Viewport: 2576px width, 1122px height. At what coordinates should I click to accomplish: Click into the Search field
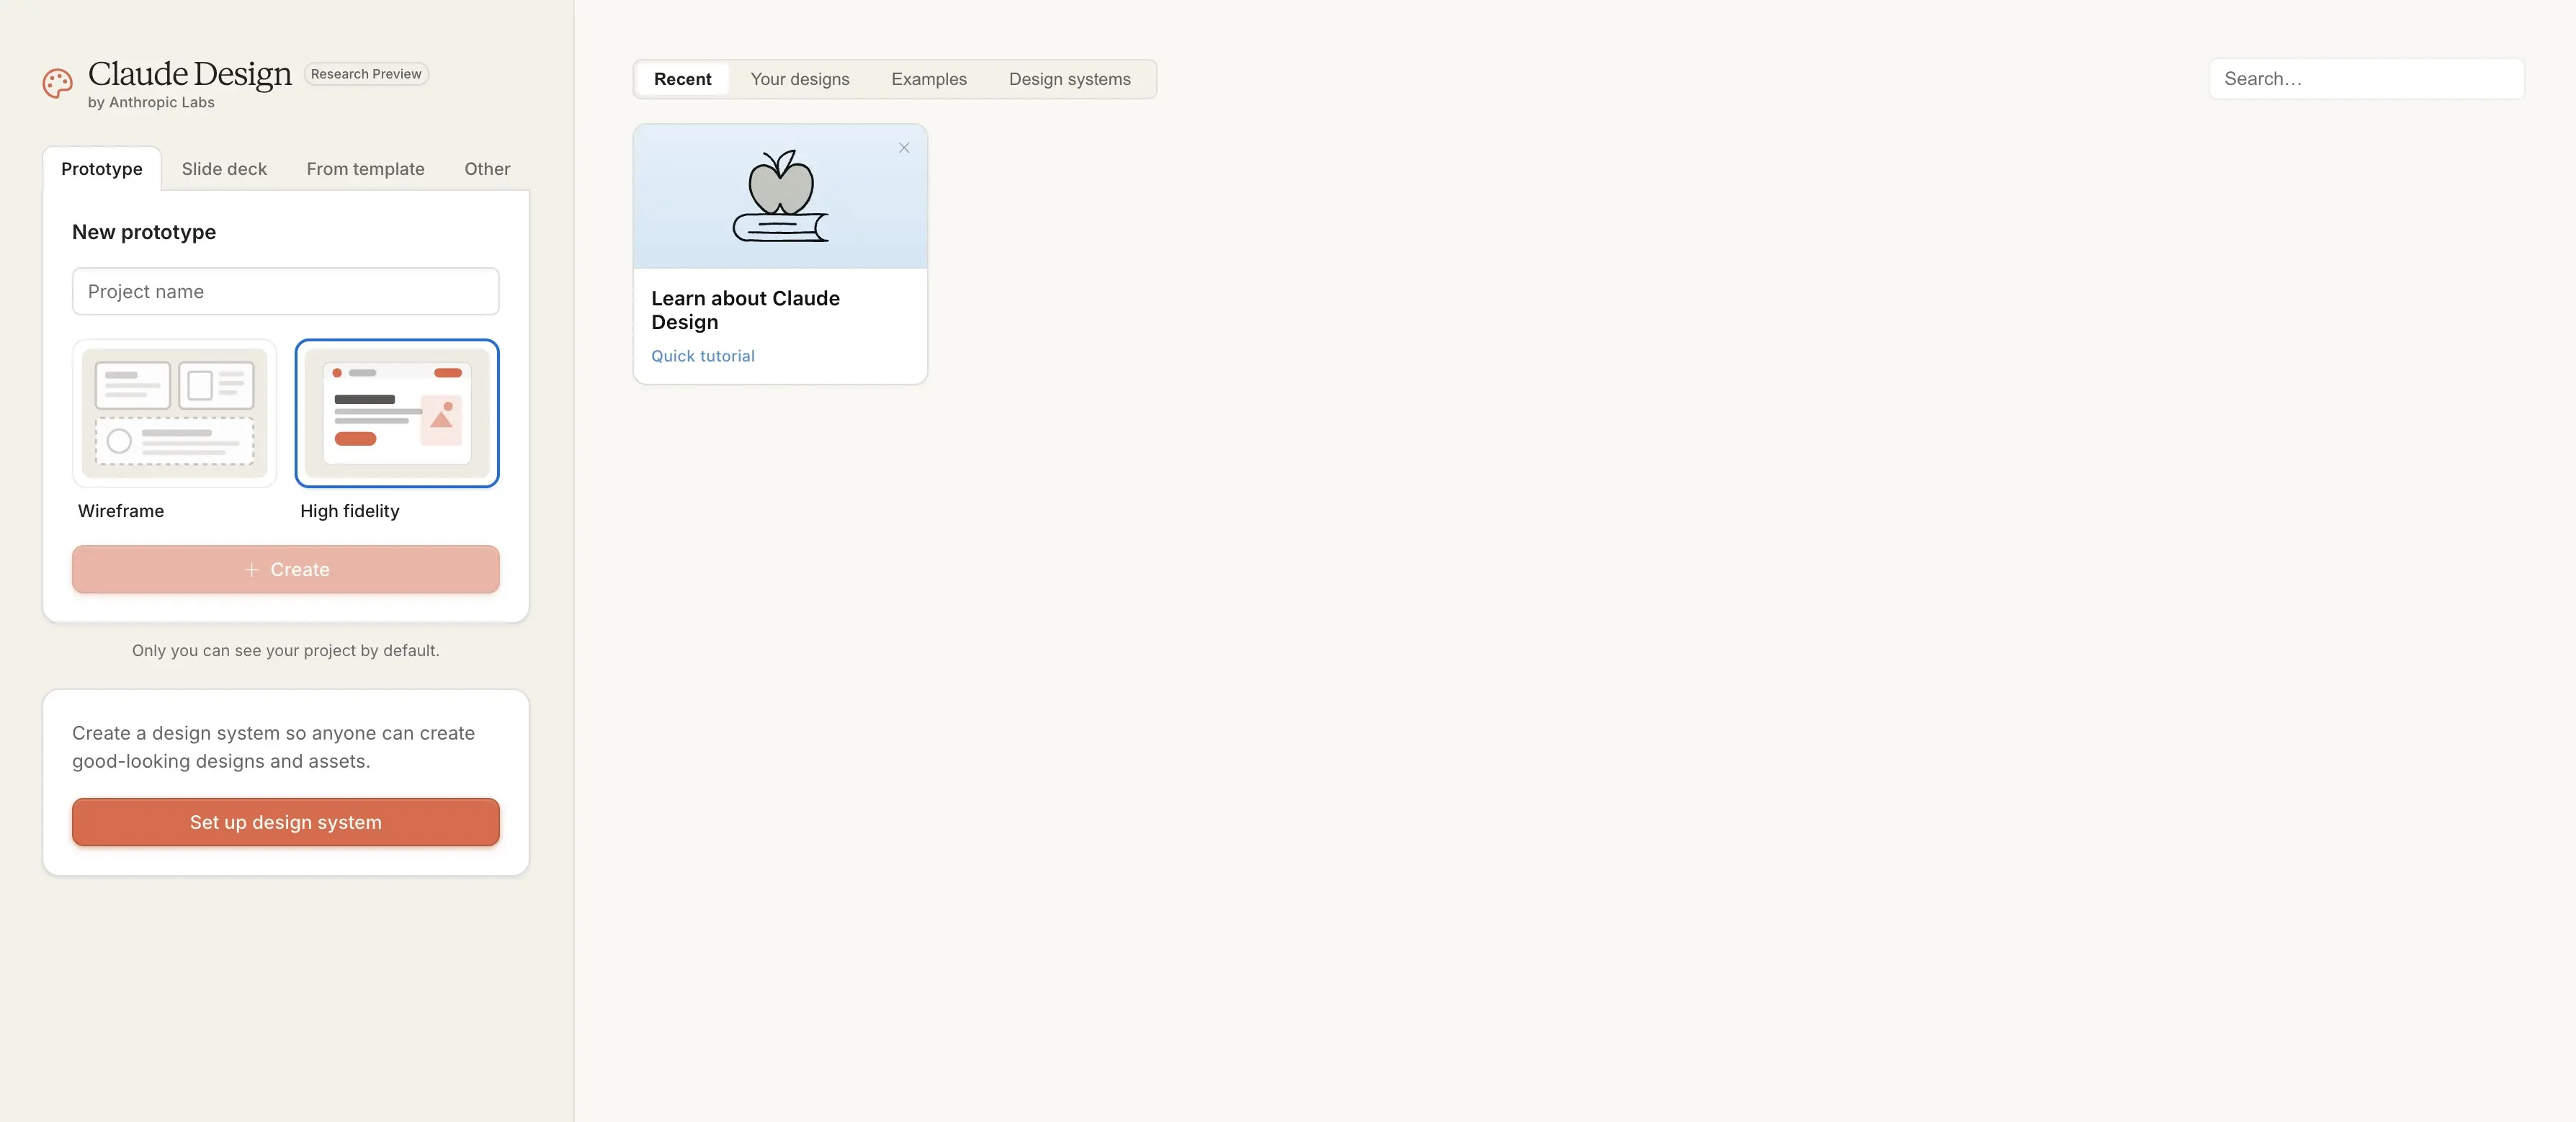pyautogui.click(x=2366, y=79)
